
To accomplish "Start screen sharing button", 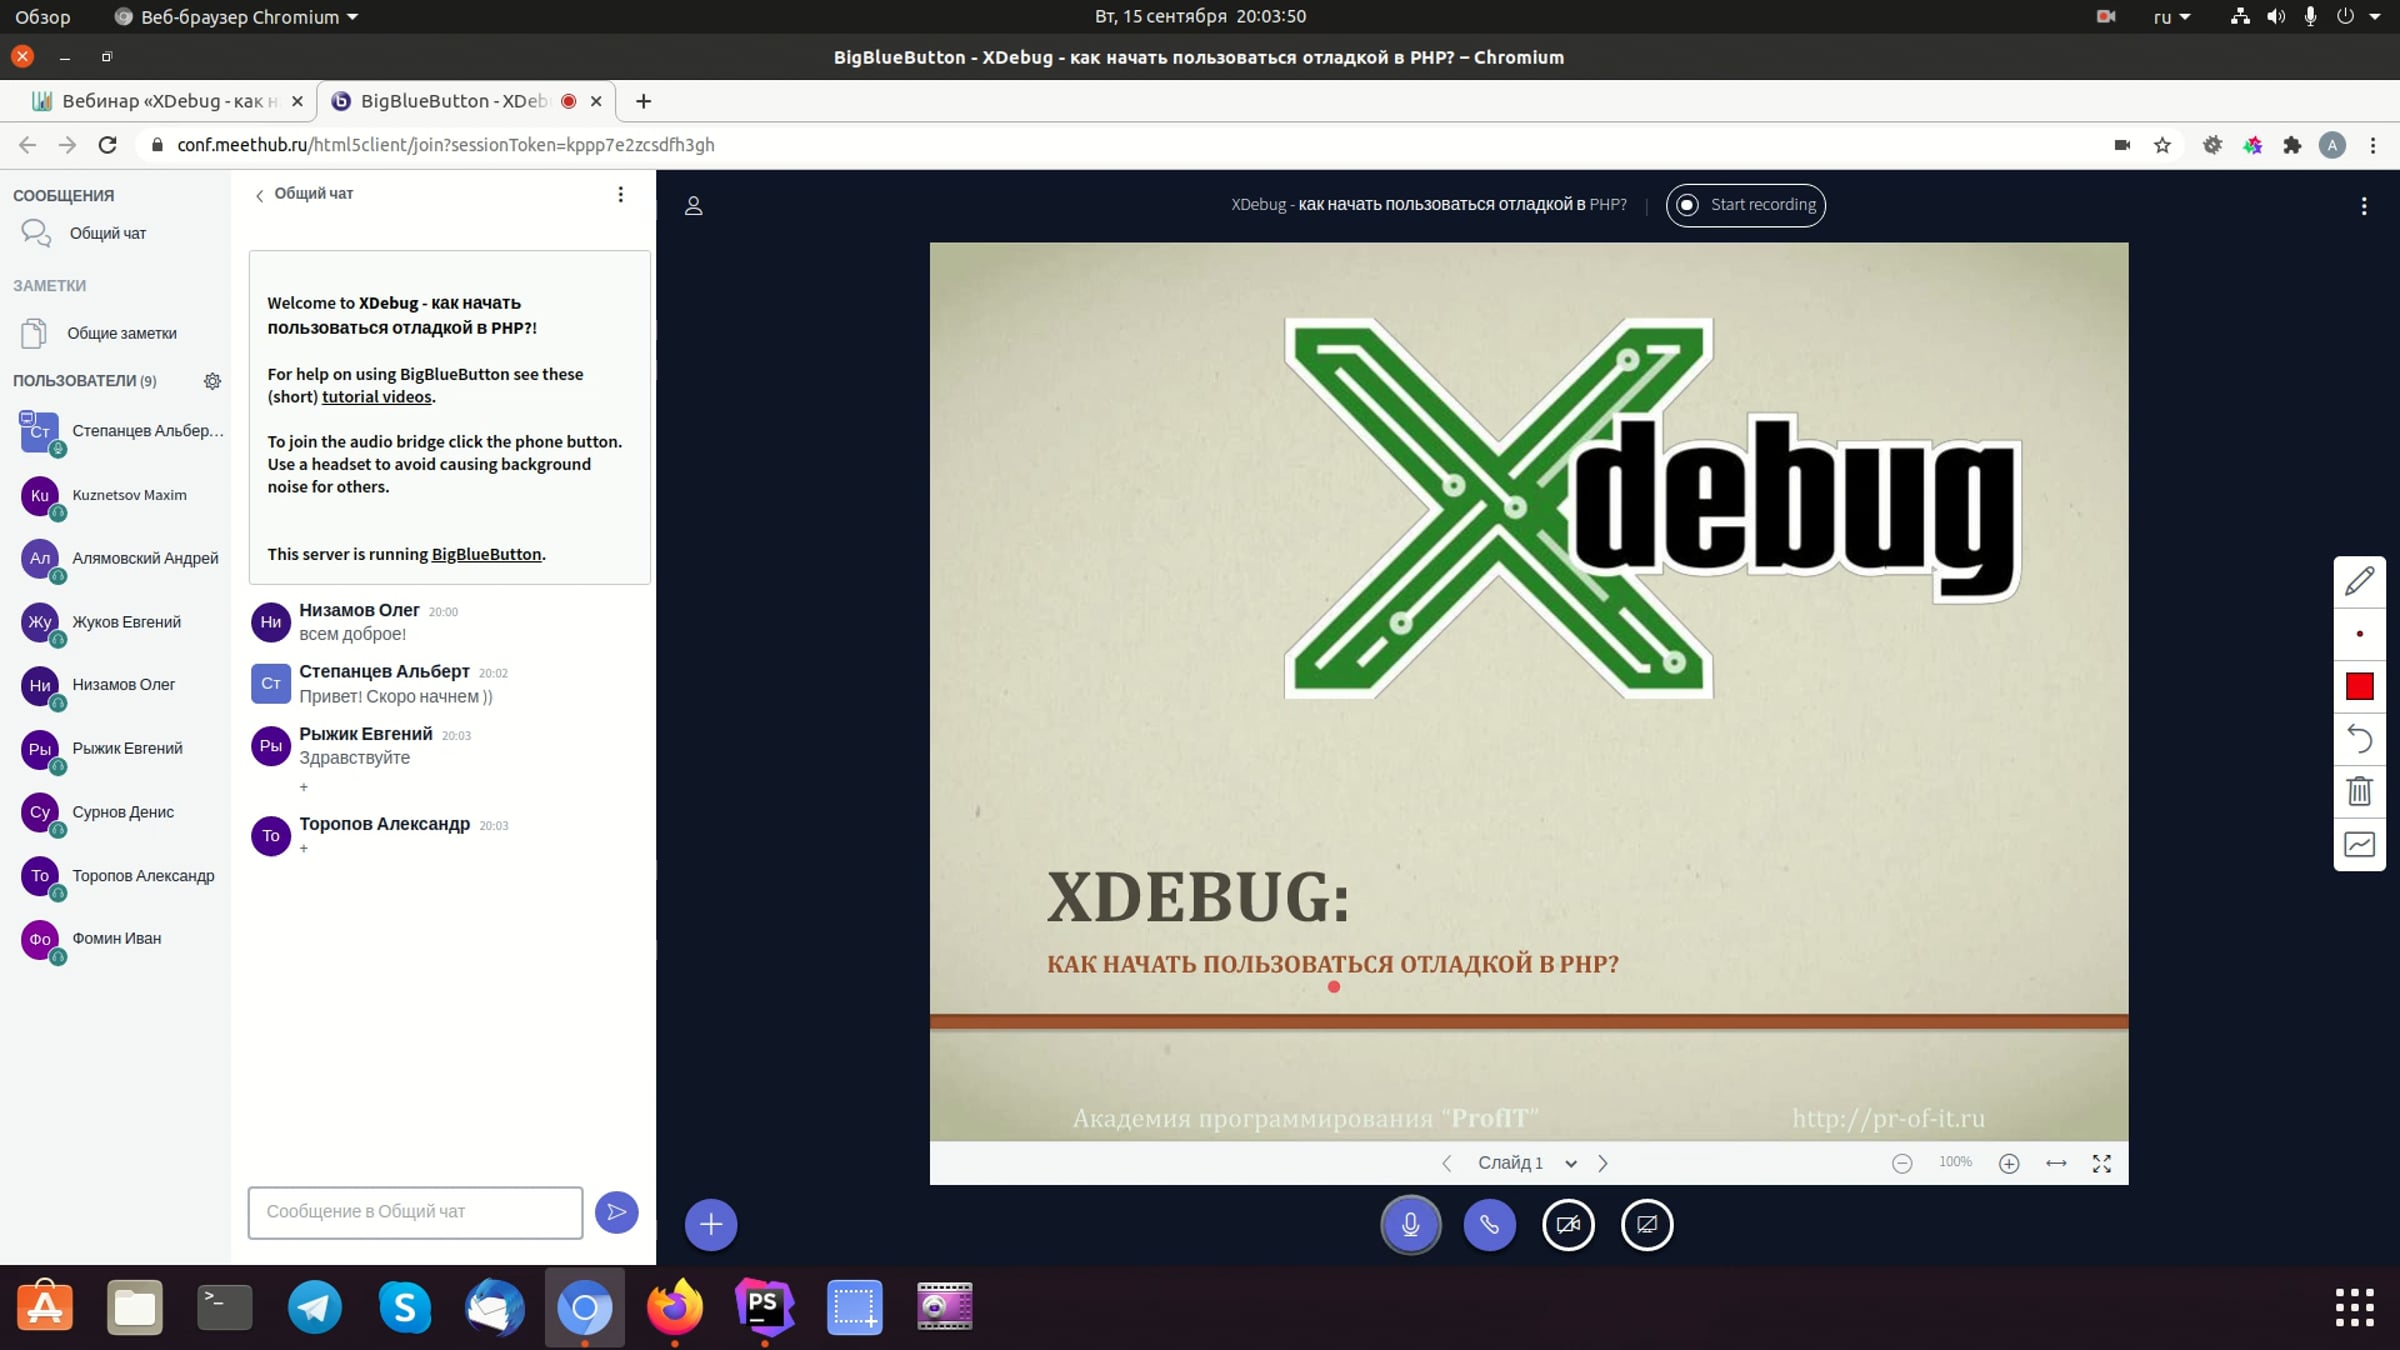I will (x=1647, y=1224).
